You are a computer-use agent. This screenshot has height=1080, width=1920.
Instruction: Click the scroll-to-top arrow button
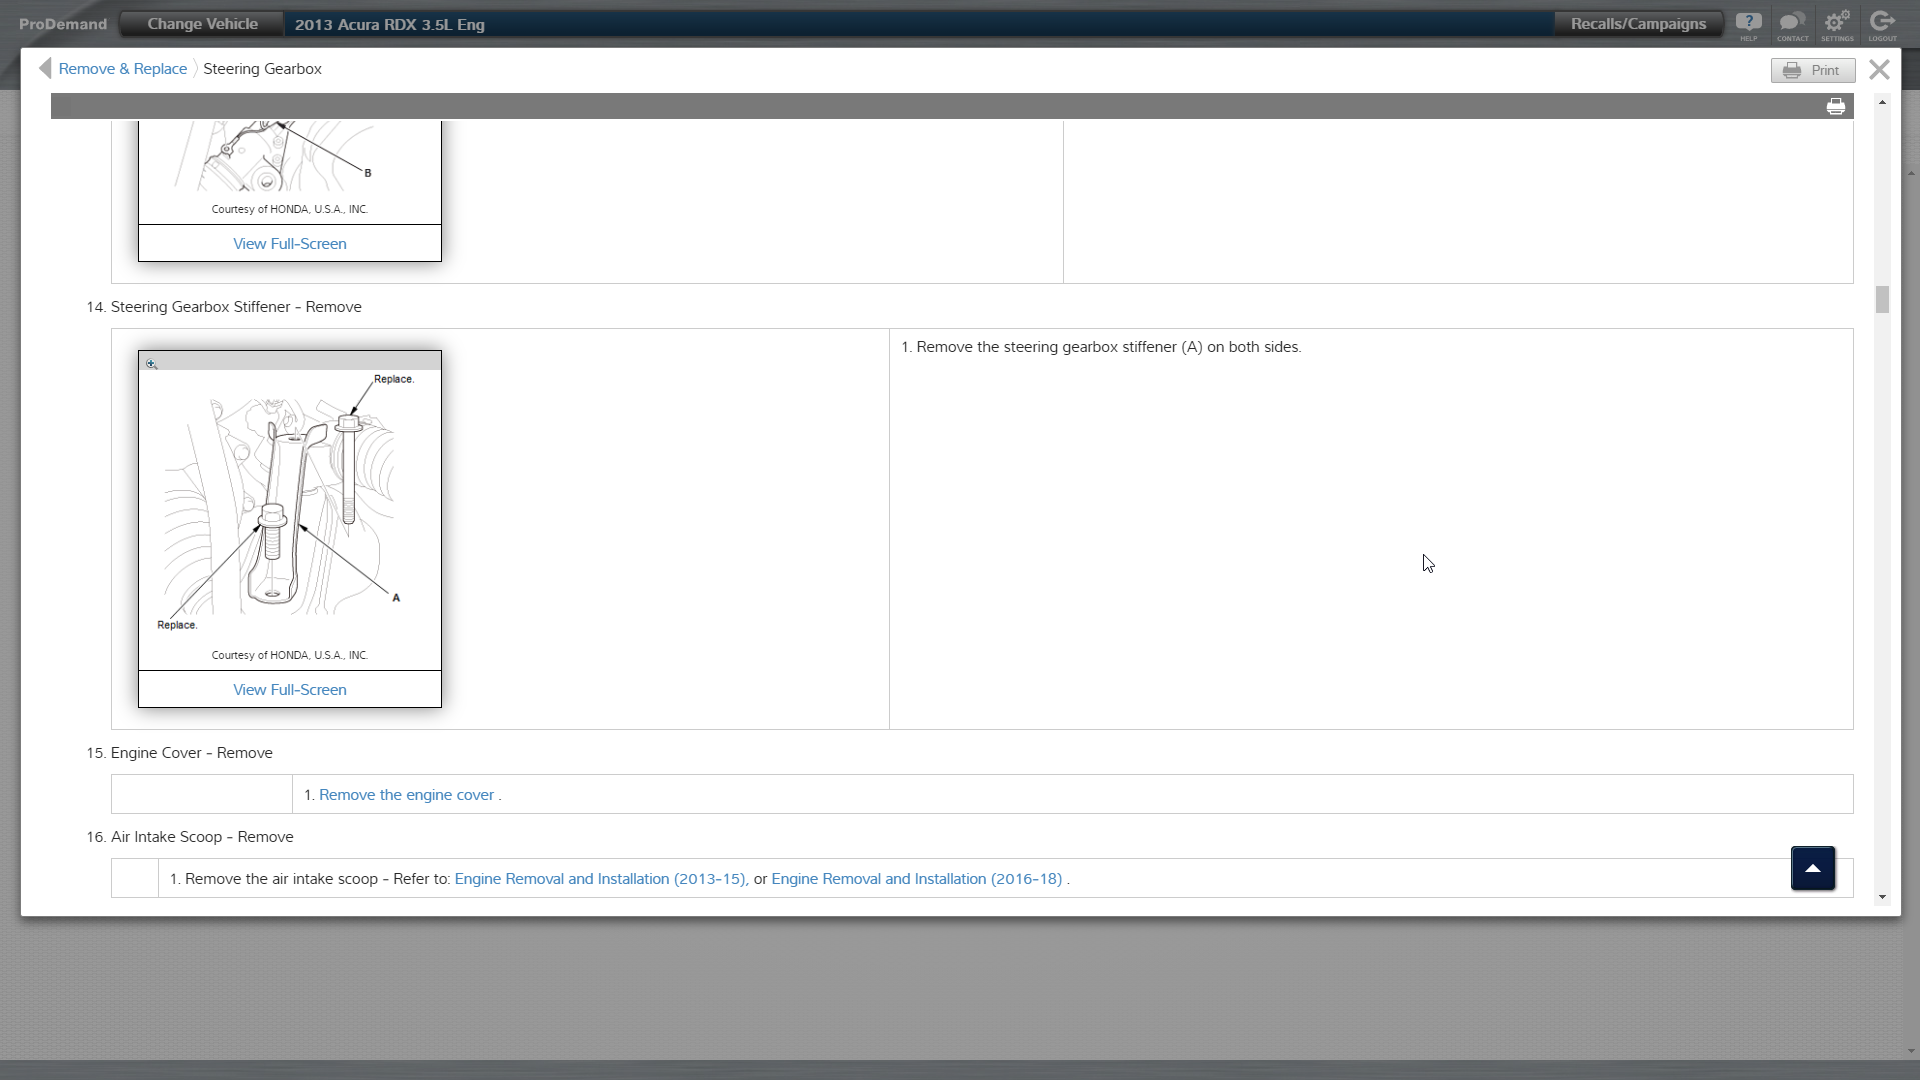coord(1812,868)
